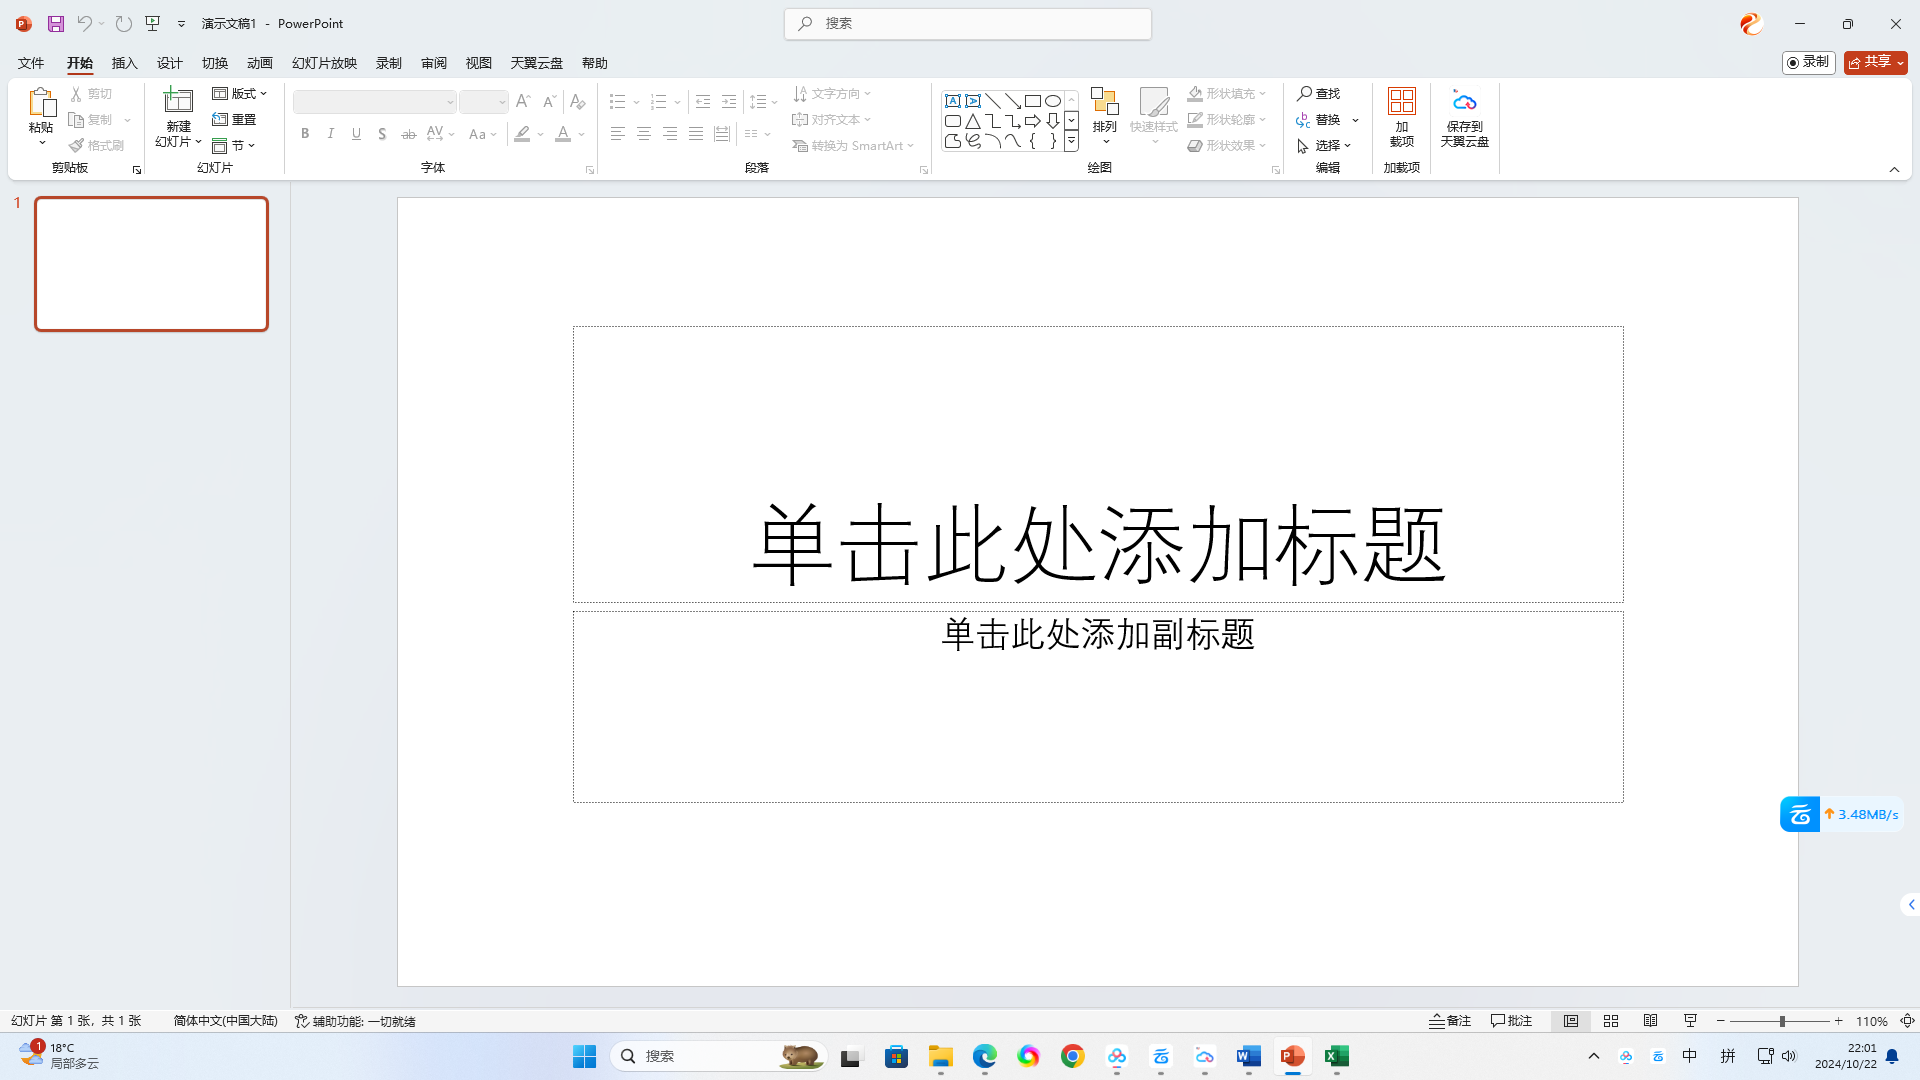Click 保存到天翼云盘 icon
The width and height of the screenshot is (1920, 1080).
point(1464,118)
